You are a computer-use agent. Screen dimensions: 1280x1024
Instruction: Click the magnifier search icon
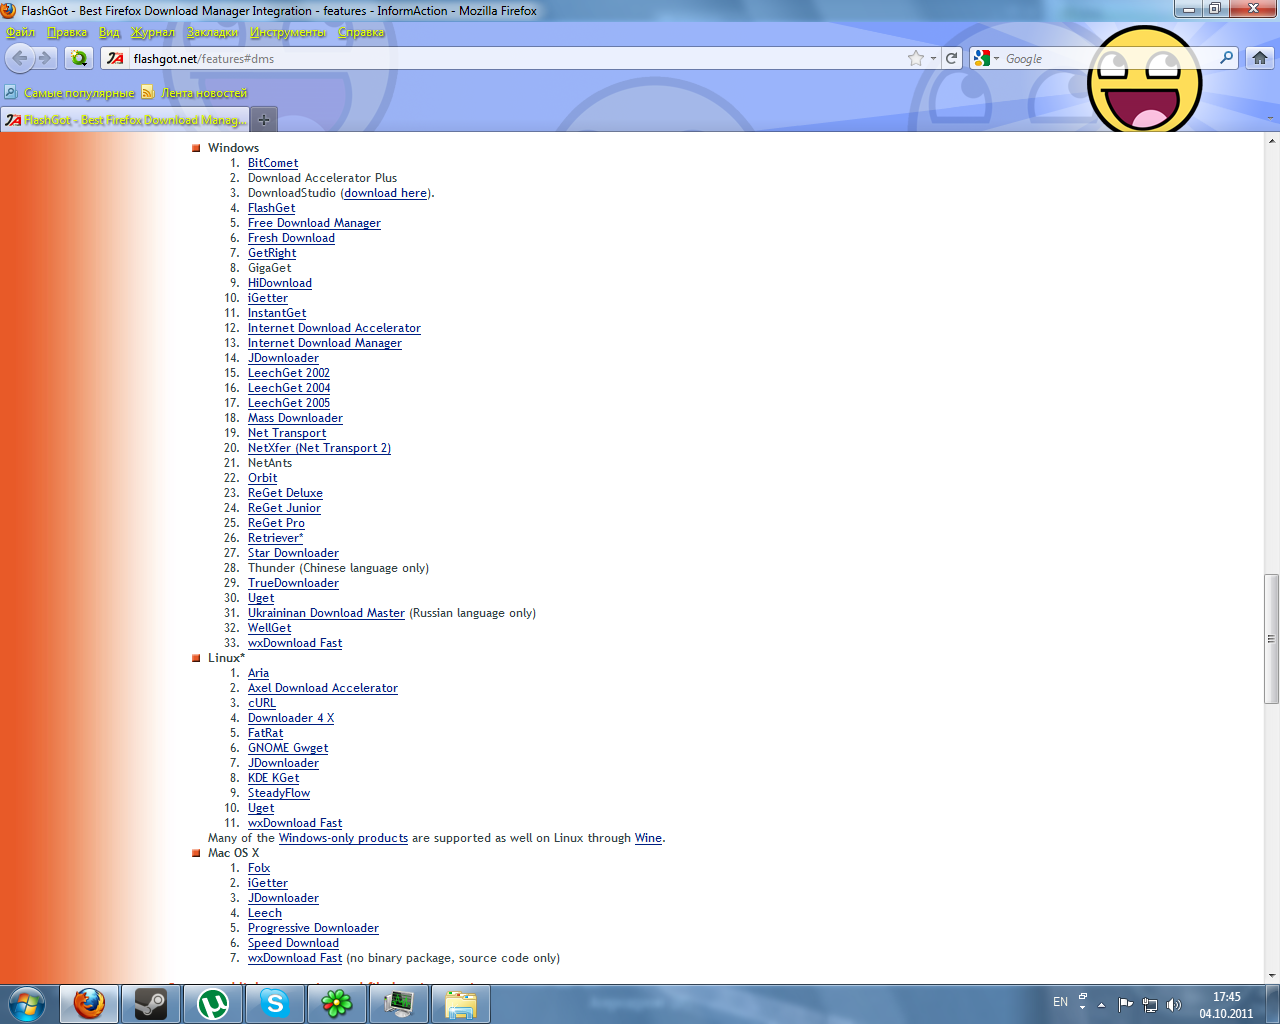[x=1226, y=58]
